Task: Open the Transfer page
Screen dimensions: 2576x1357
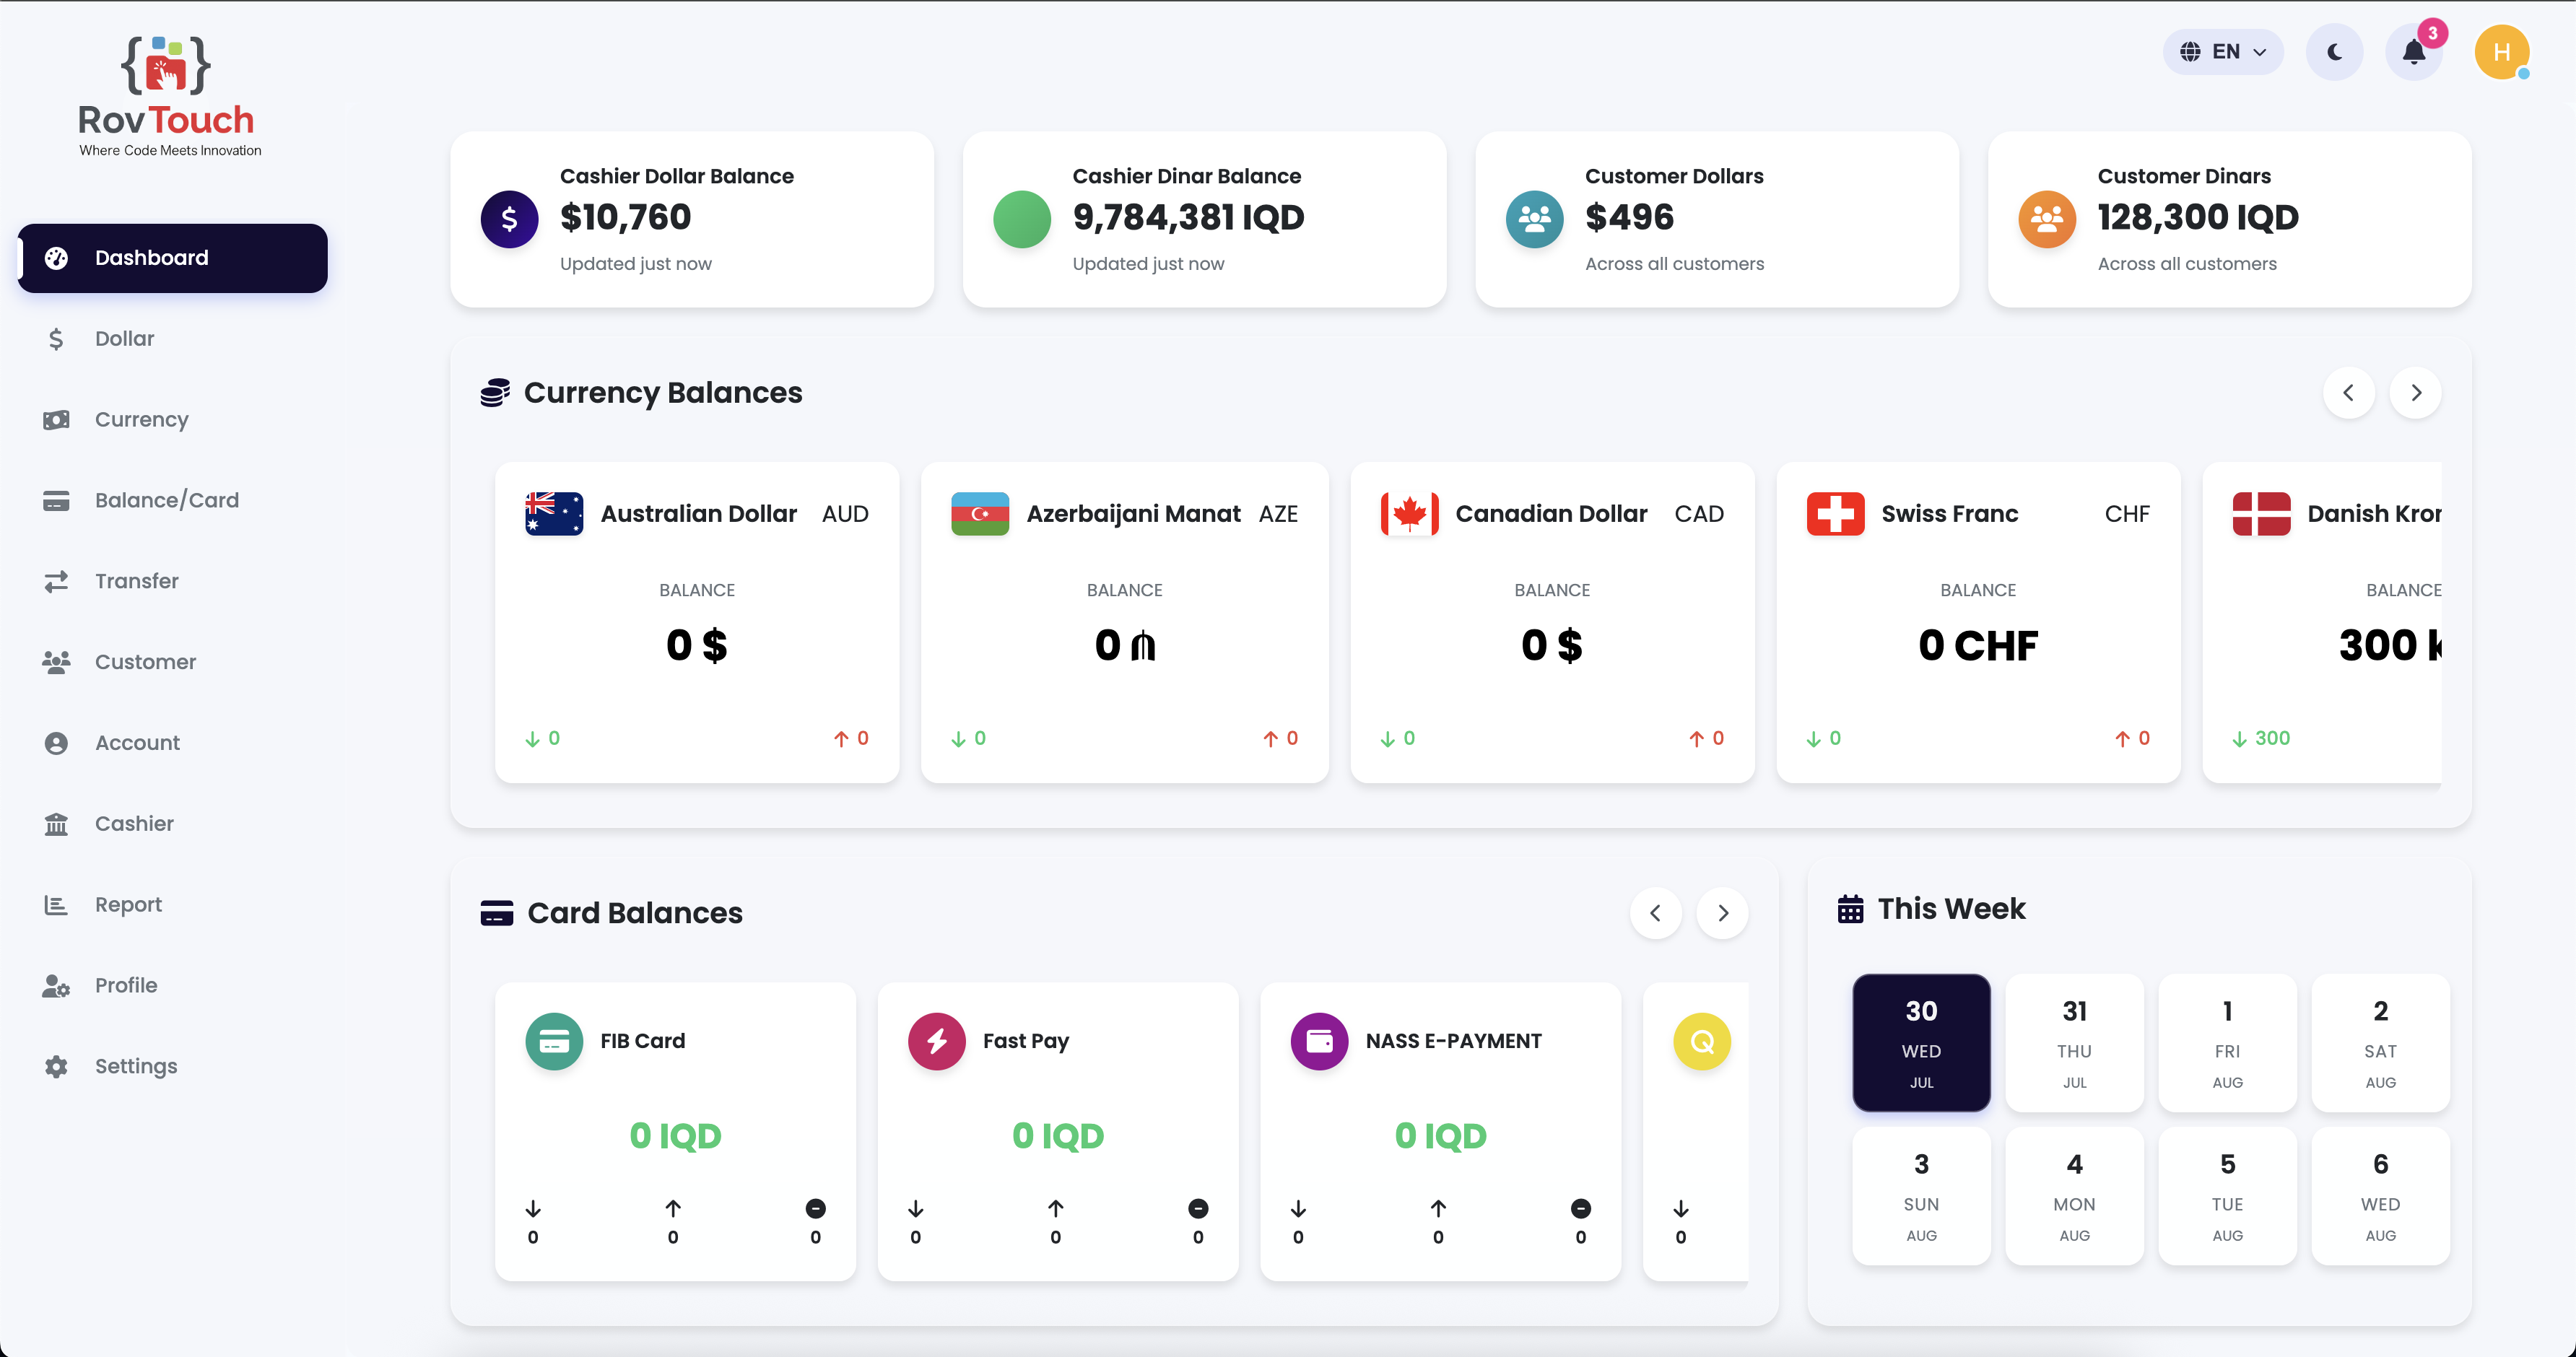Action: [x=173, y=581]
